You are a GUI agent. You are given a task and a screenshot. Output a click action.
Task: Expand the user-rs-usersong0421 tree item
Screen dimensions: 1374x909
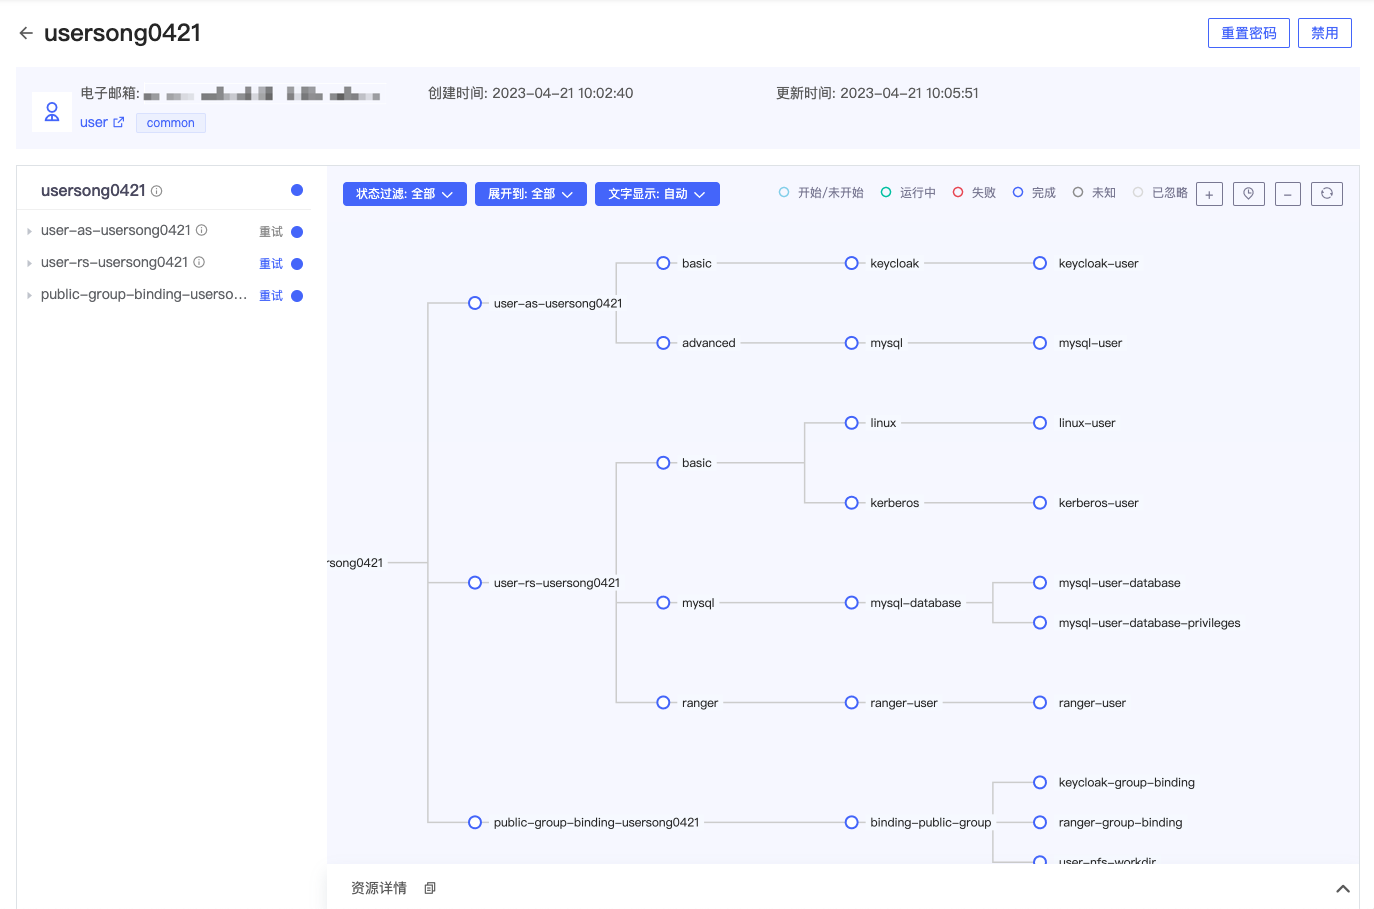(30, 263)
